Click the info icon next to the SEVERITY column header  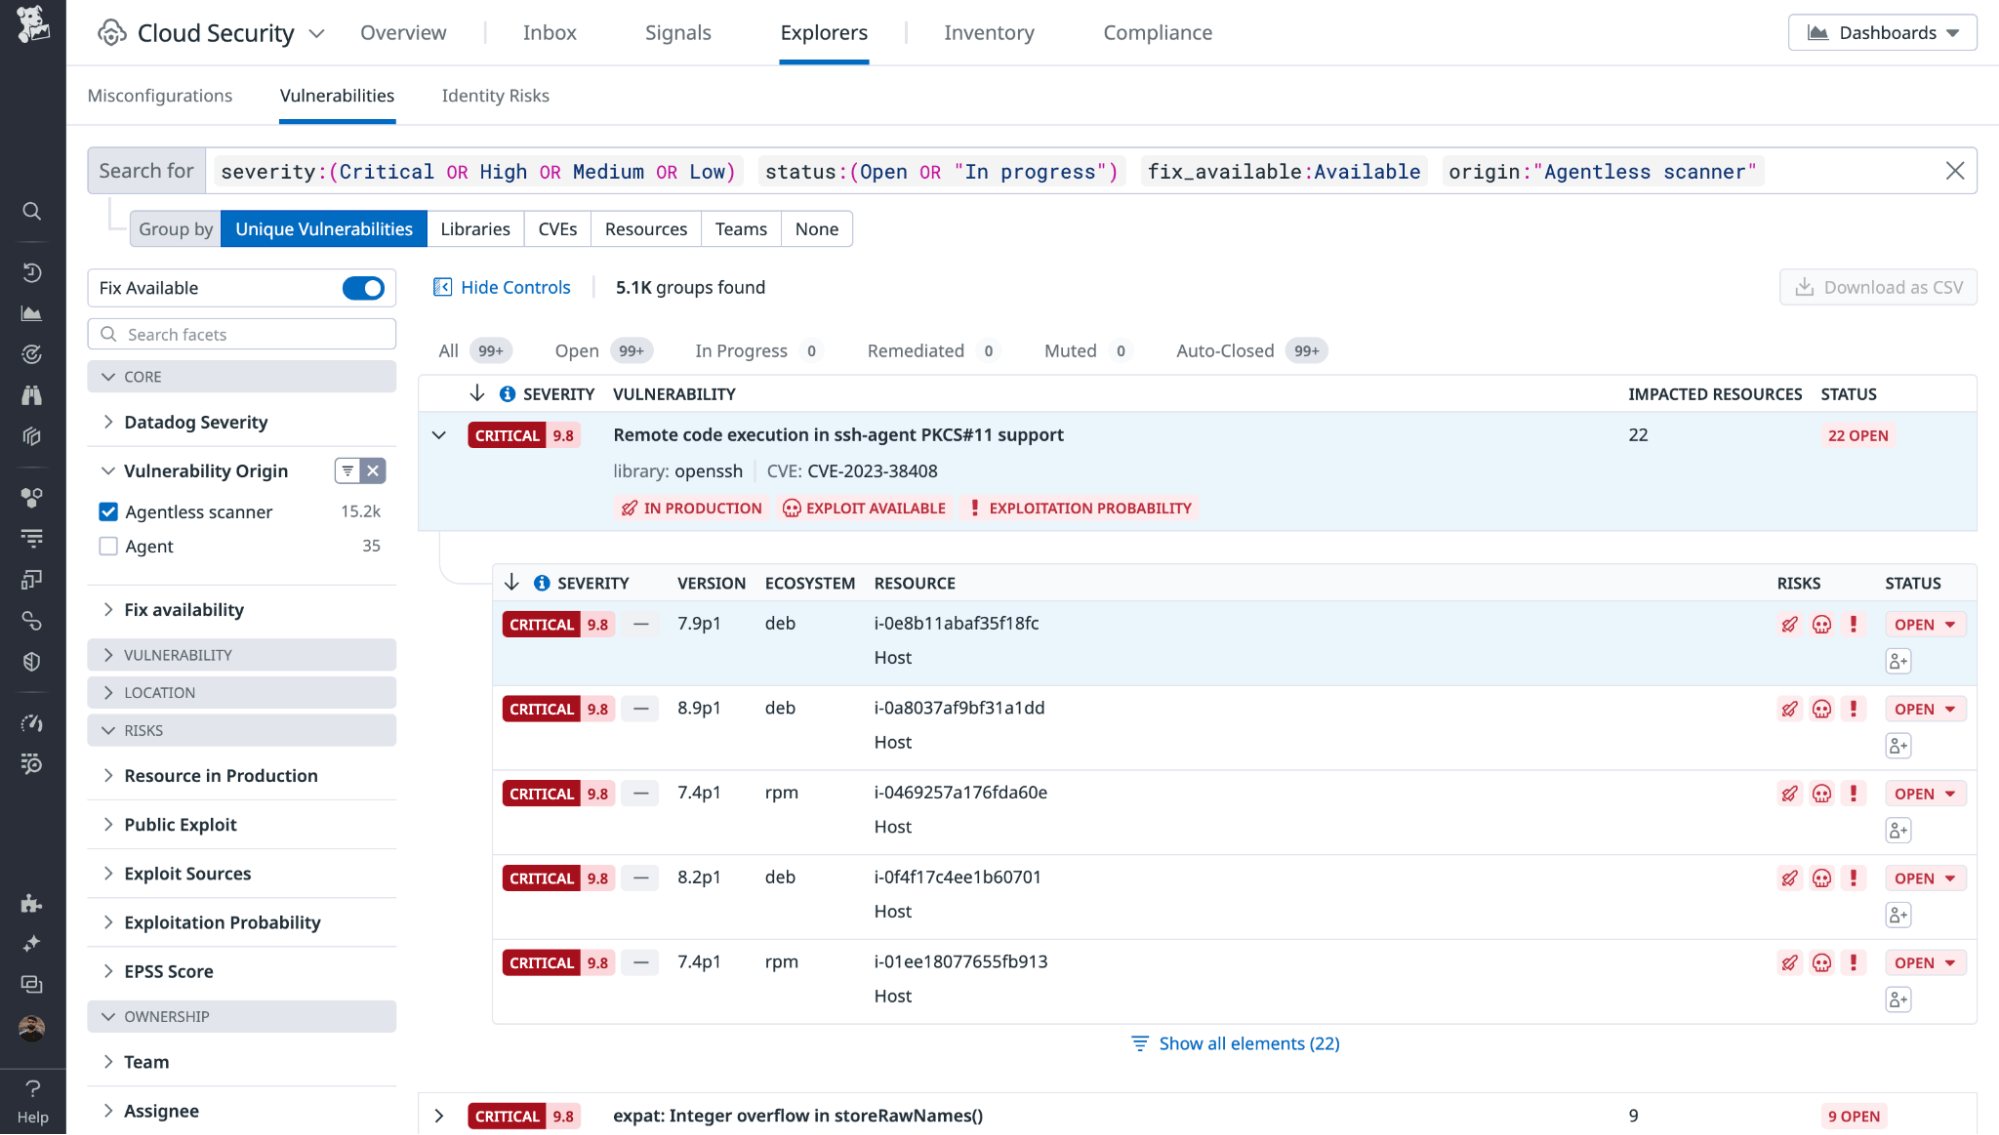click(x=508, y=393)
